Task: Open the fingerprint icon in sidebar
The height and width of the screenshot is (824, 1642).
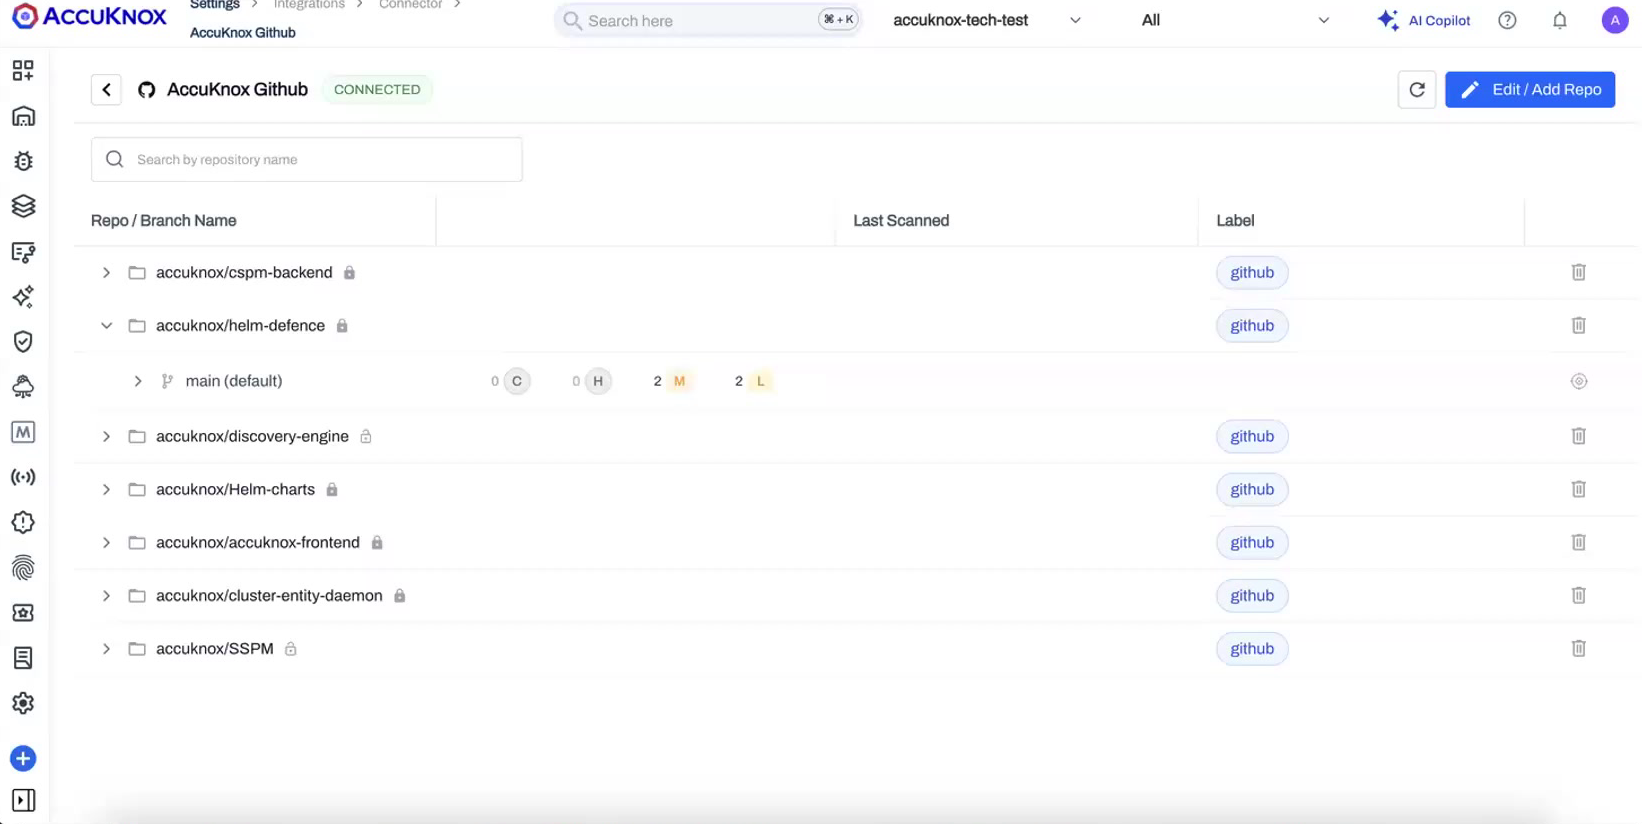Action: 23,568
